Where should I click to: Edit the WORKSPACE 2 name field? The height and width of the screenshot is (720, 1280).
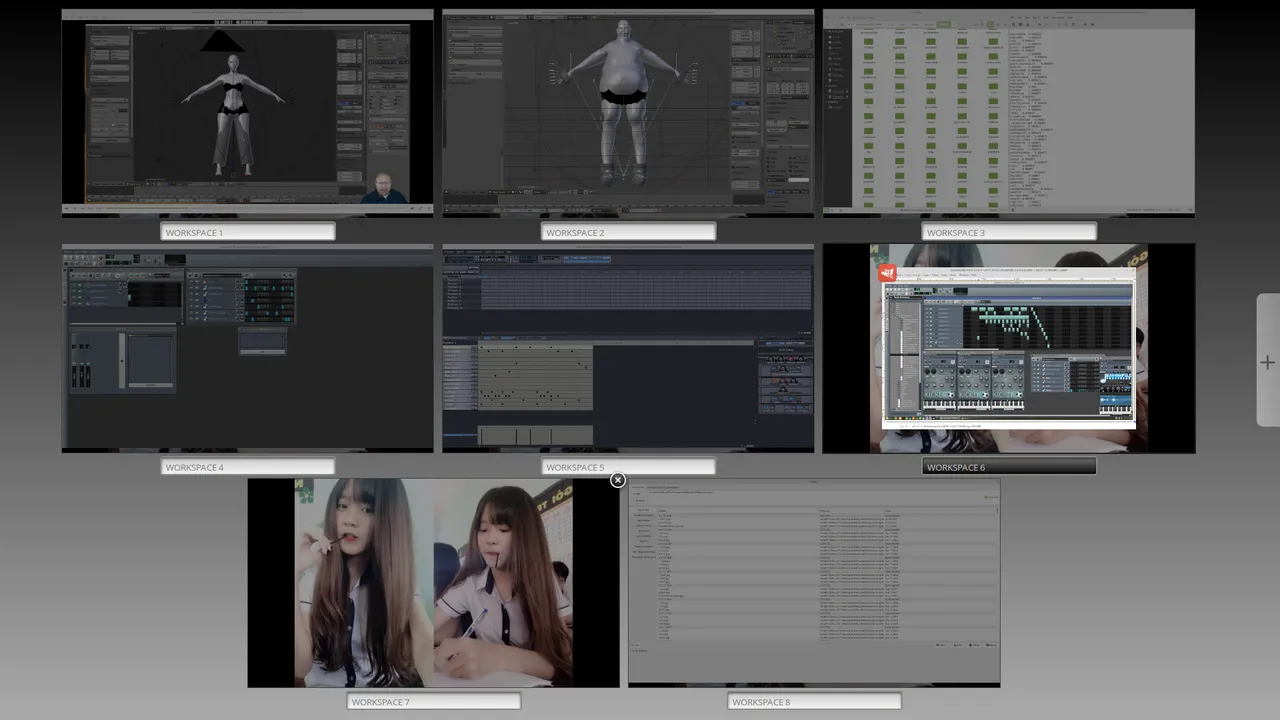coord(628,232)
